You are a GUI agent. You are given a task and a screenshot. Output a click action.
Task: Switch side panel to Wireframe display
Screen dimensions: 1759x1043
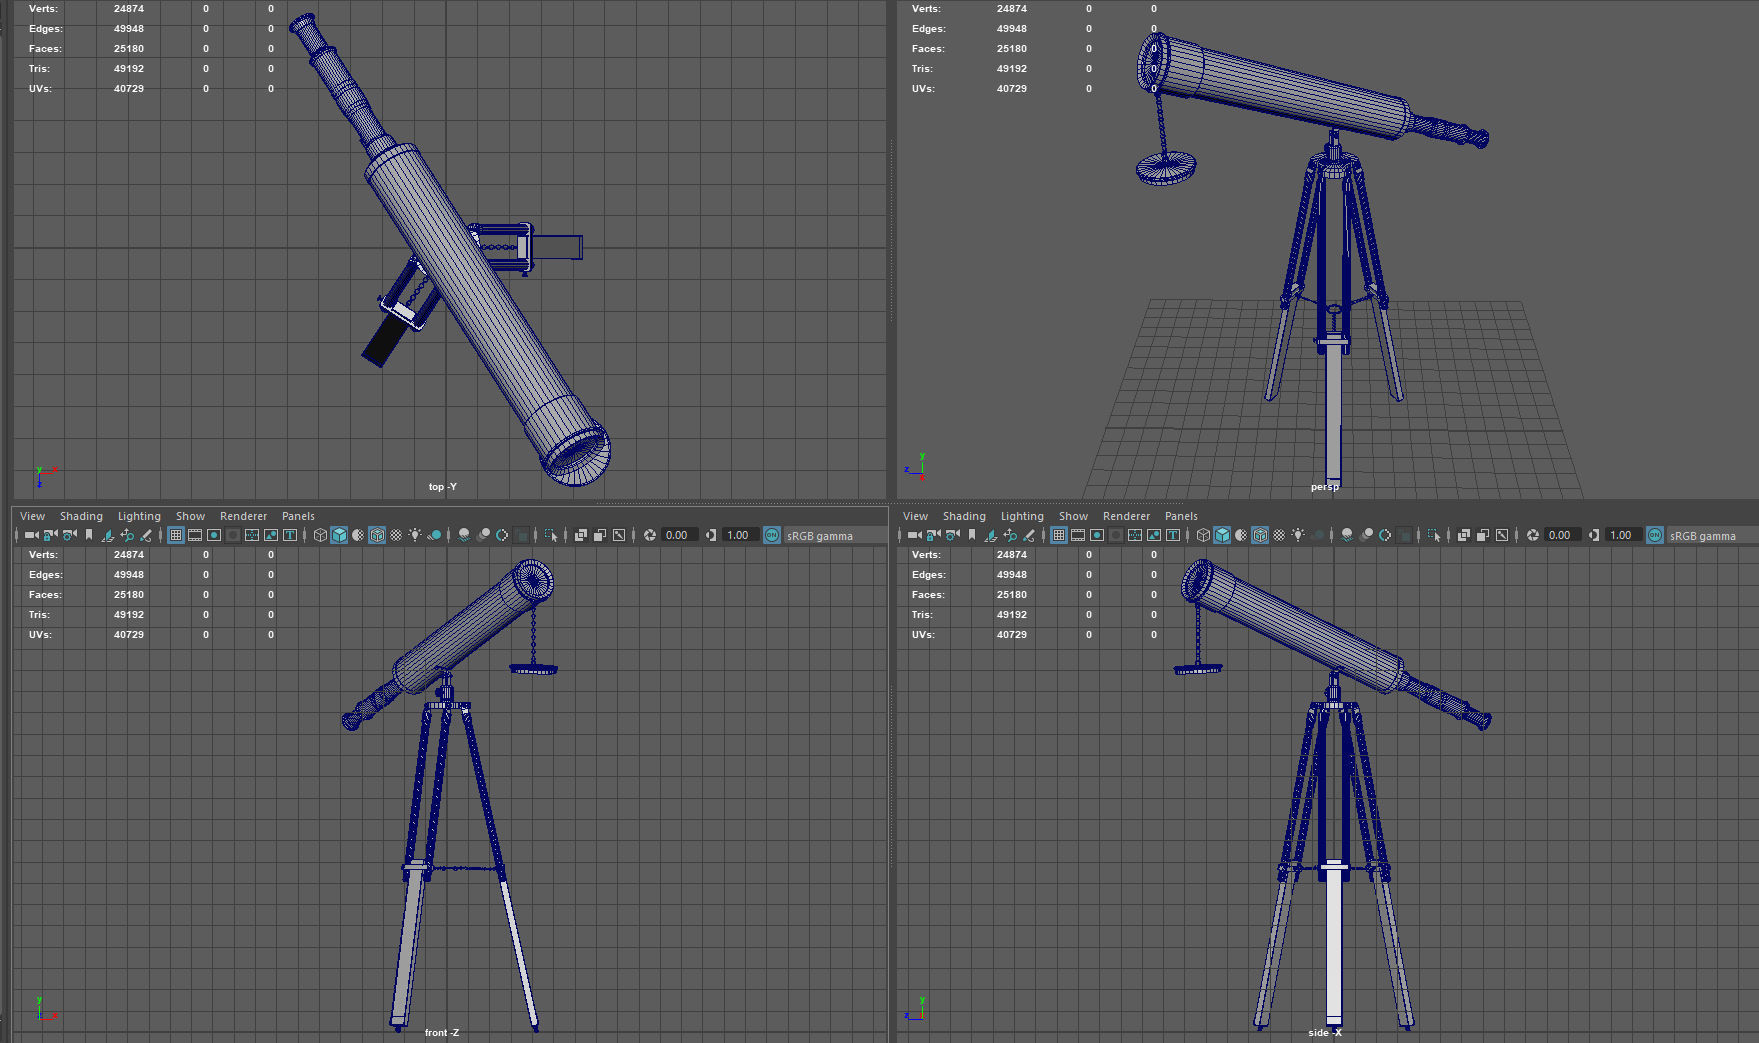tap(1203, 535)
